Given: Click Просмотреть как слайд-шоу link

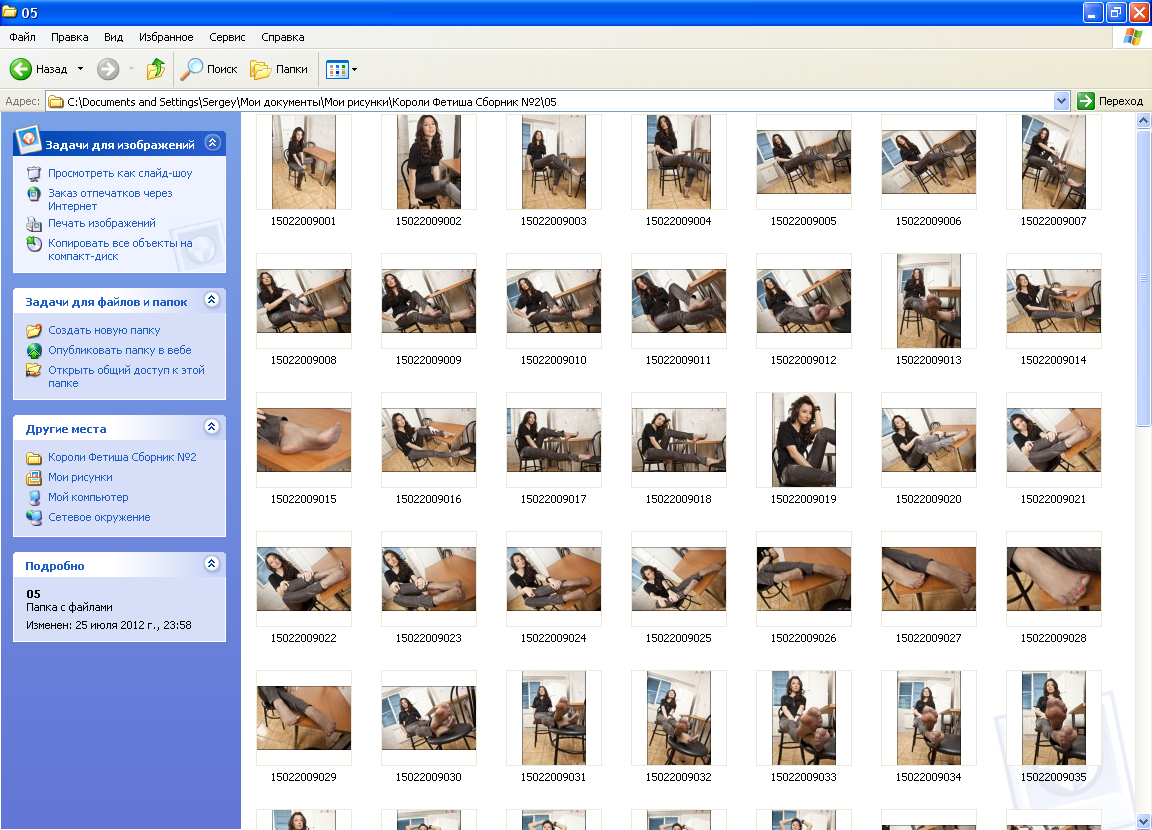Looking at the screenshot, I should [x=120, y=173].
